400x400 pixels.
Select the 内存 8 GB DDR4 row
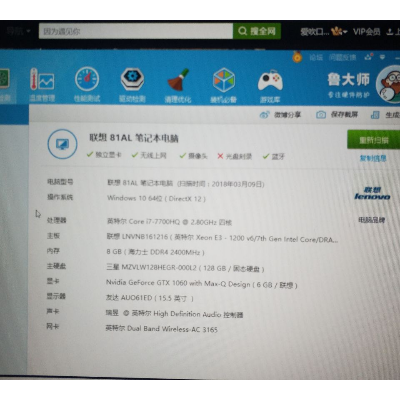click(x=126, y=252)
